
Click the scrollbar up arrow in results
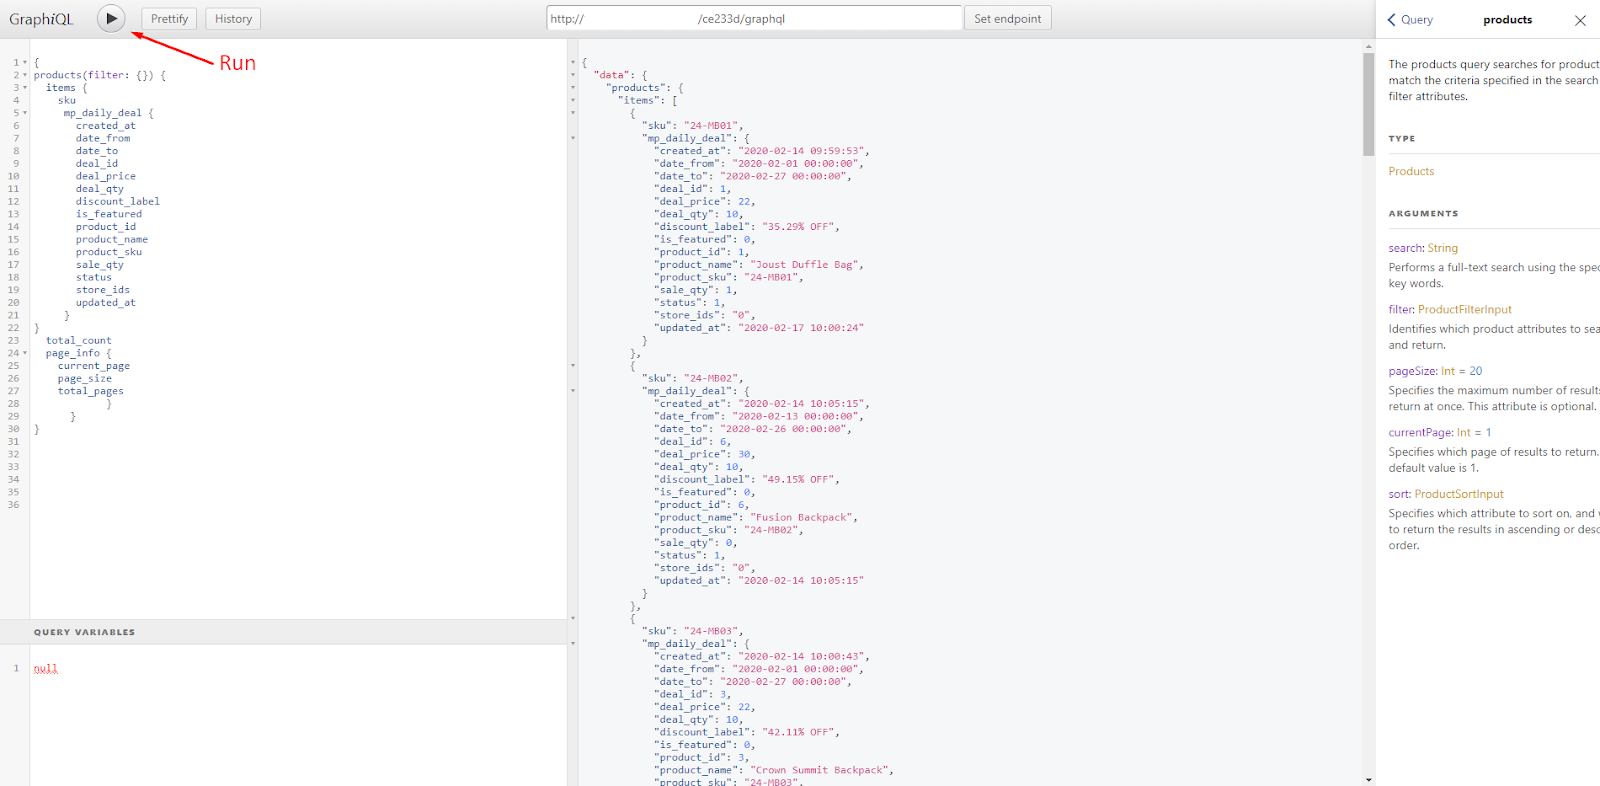click(x=1368, y=46)
